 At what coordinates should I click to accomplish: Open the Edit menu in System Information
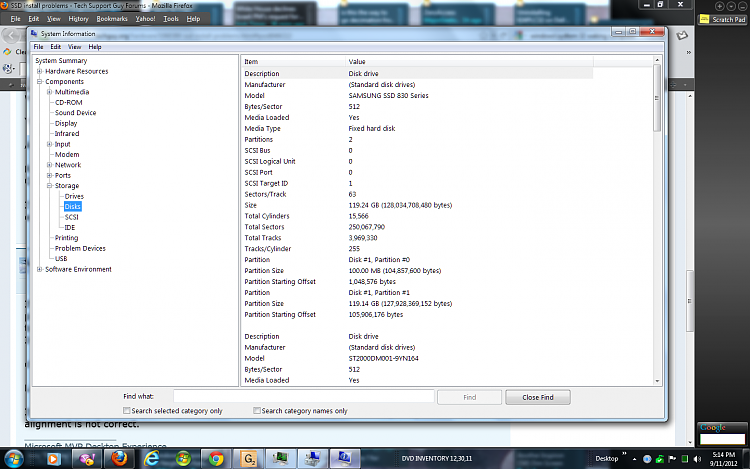(55, 47)
